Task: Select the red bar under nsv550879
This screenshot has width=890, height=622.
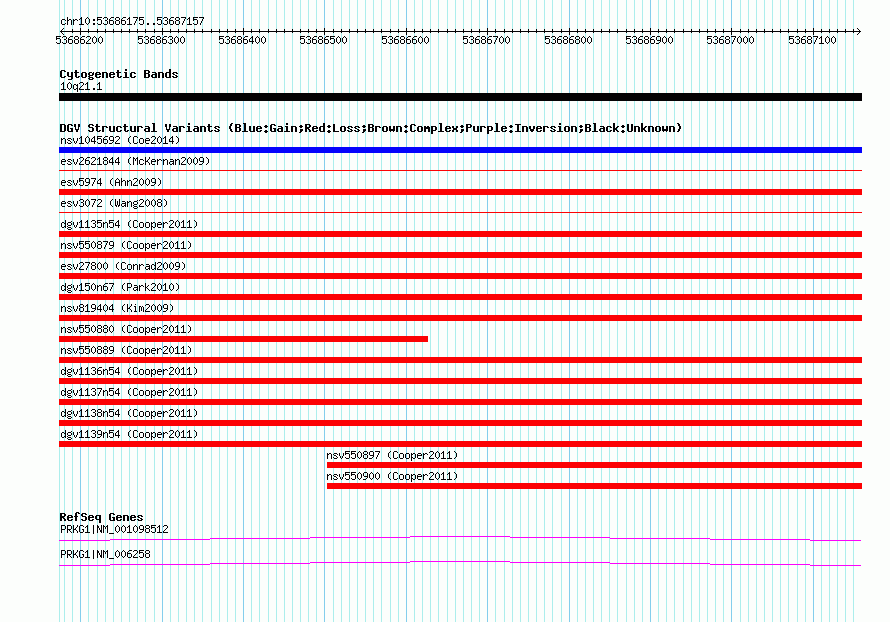Action: [460, 255]
